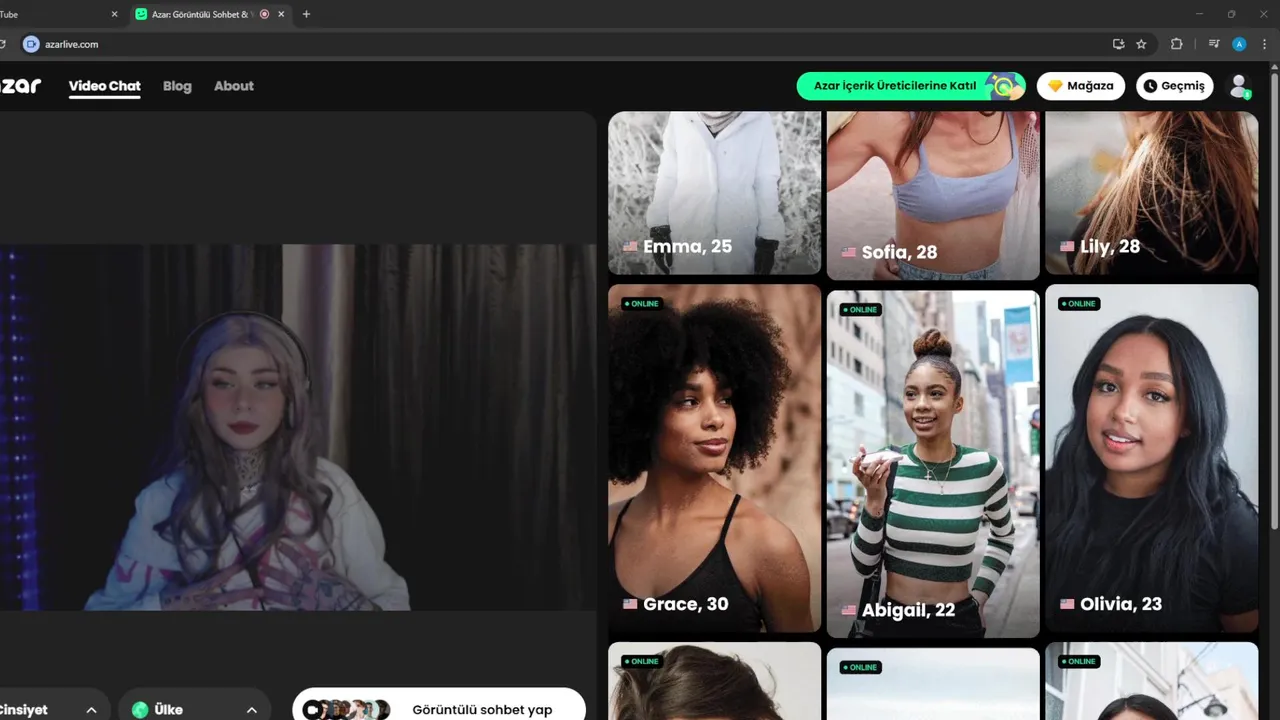Open the Blog menu item
Image resolution: width=1280 pixels, height=720 pixels.
click(177, 86)
